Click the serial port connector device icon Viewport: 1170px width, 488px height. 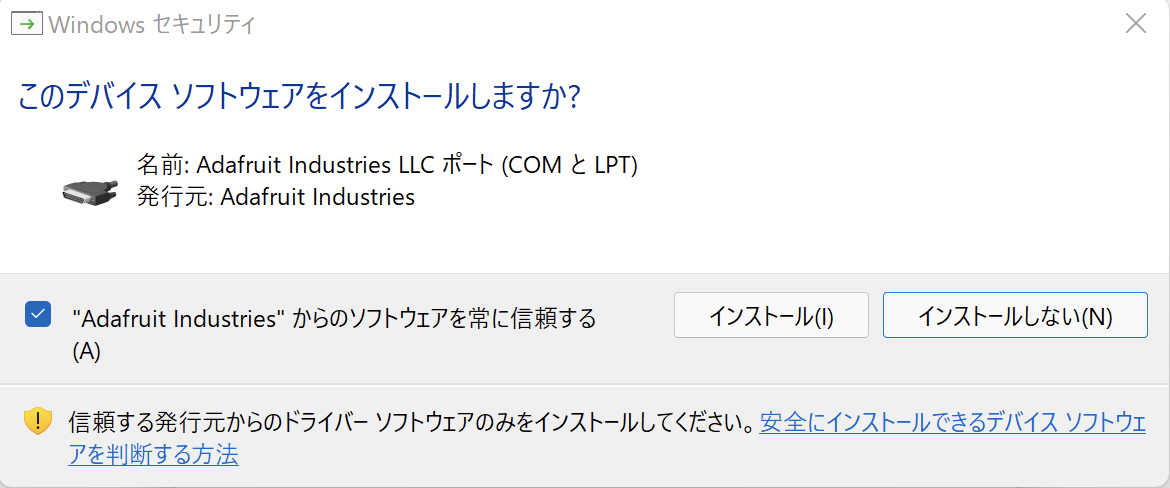[89, 191]
